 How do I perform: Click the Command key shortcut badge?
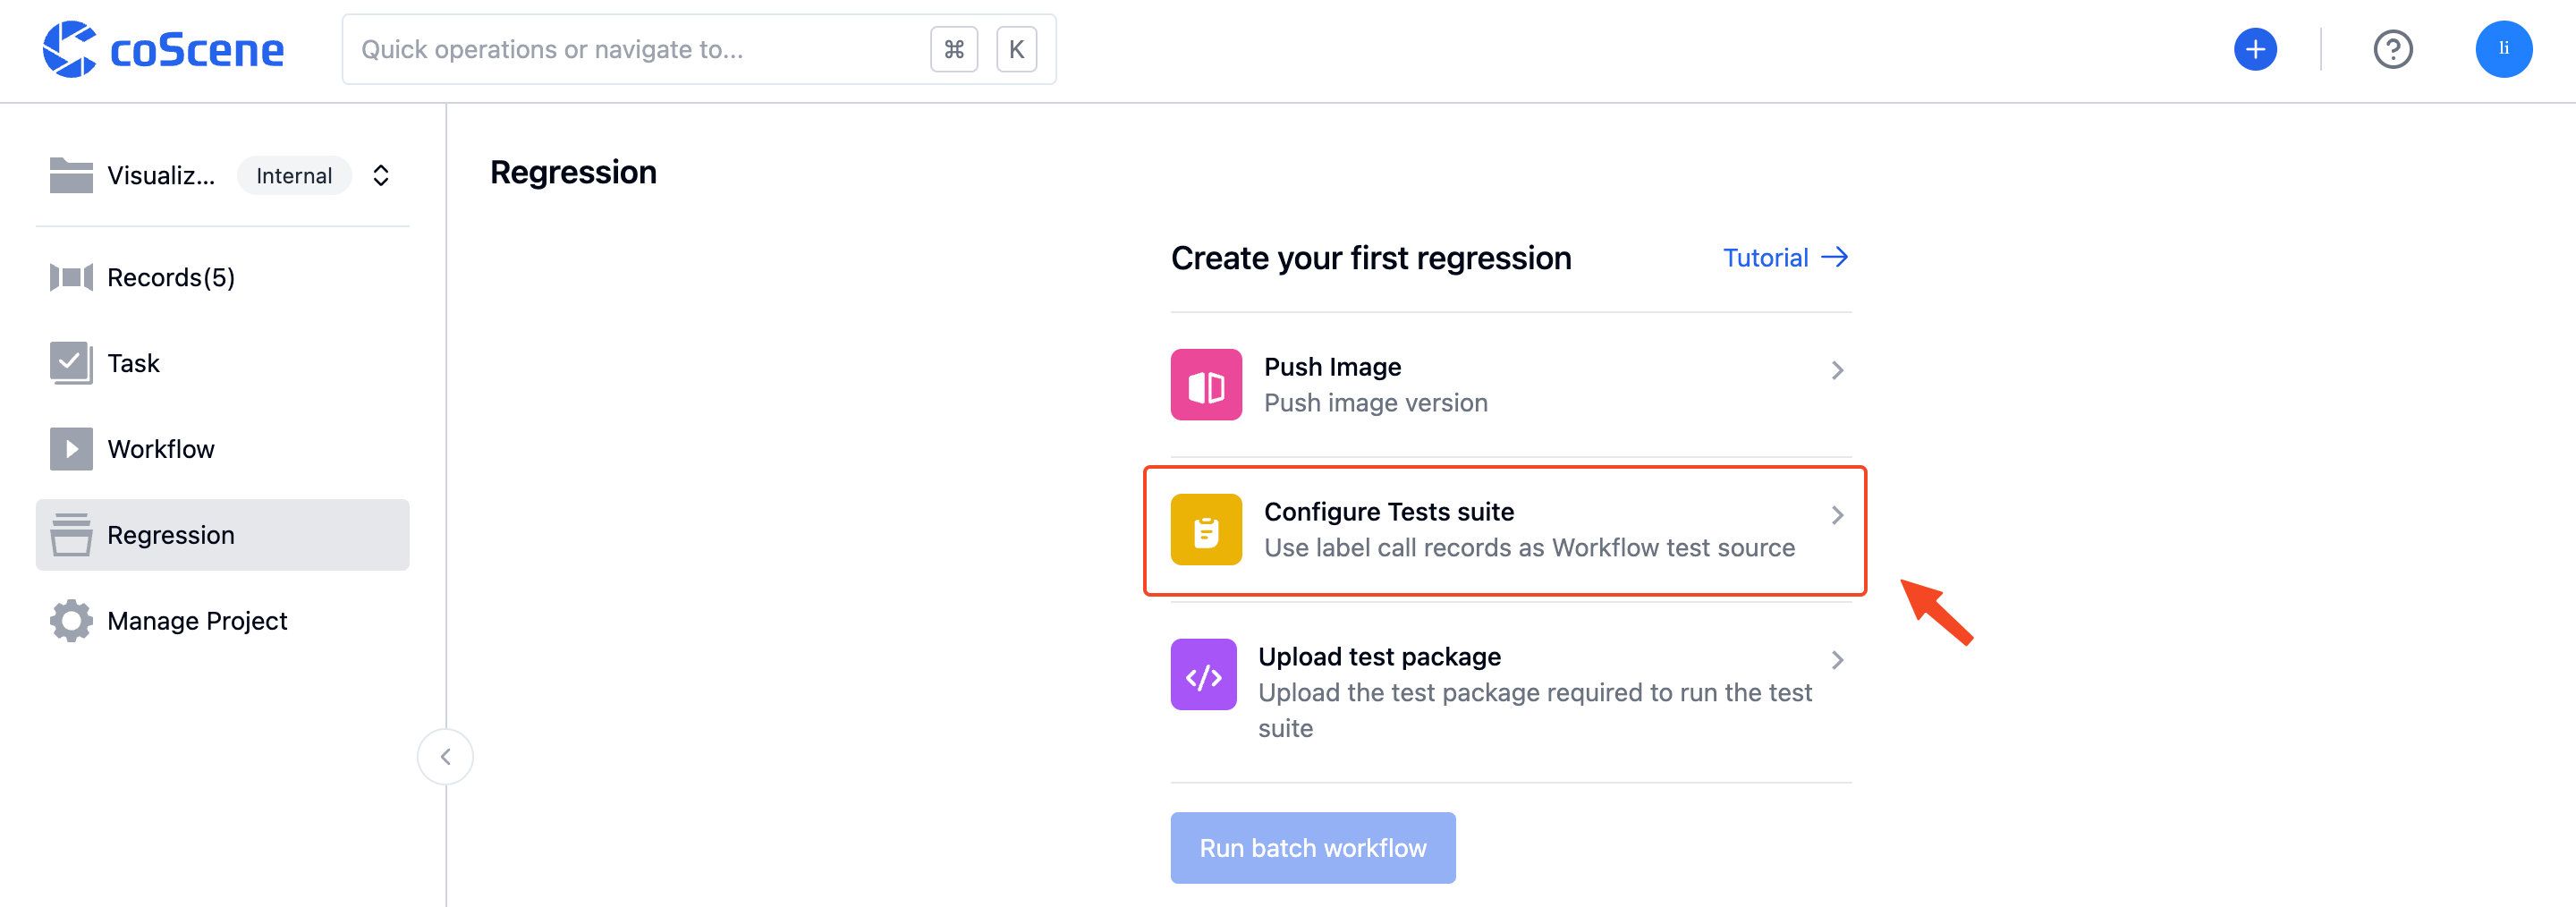click(954, 49)
